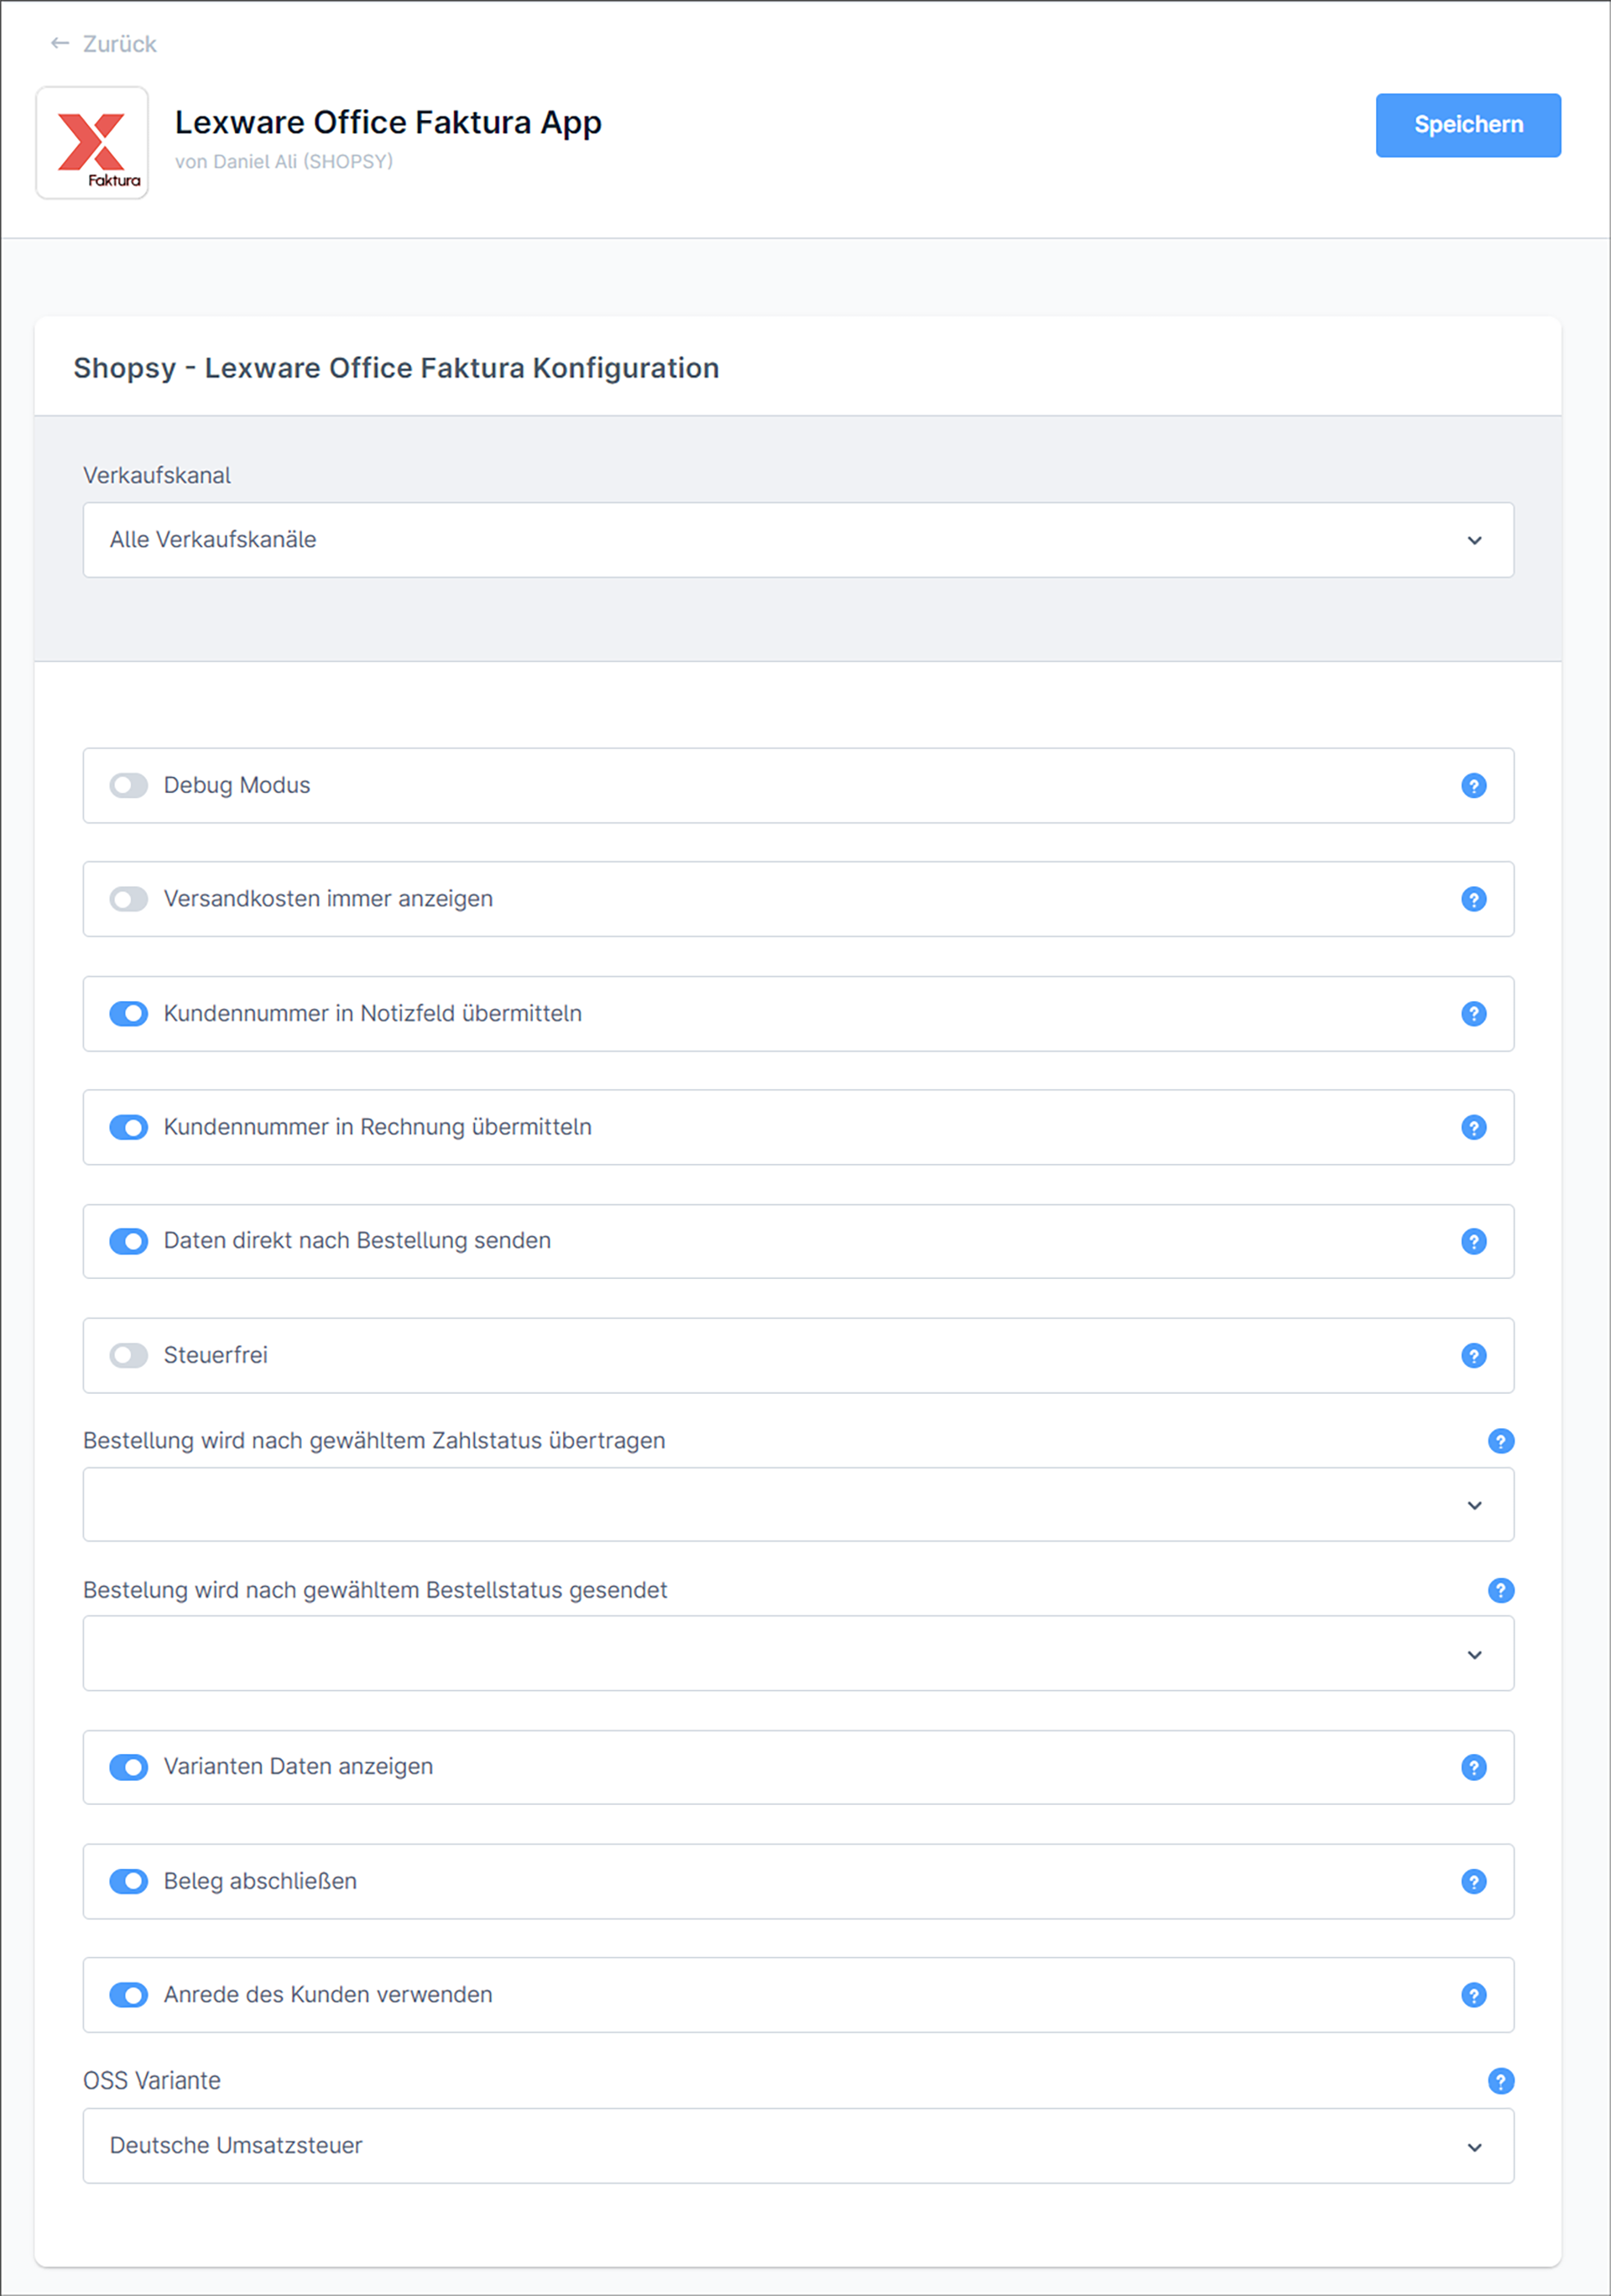Screen dimensions: 1611x2296
Task: Toggle Anrede des Kunden verwenden
Action: [129, 1995]
